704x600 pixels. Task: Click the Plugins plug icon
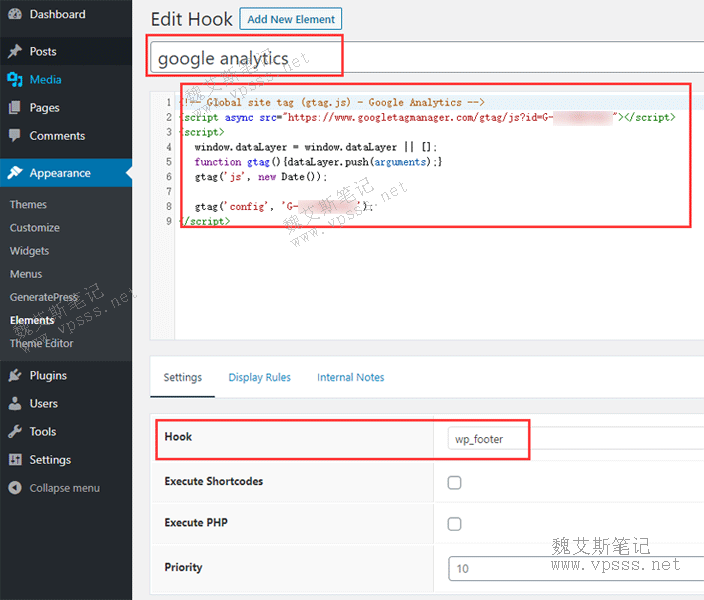[x=15, y=375]
